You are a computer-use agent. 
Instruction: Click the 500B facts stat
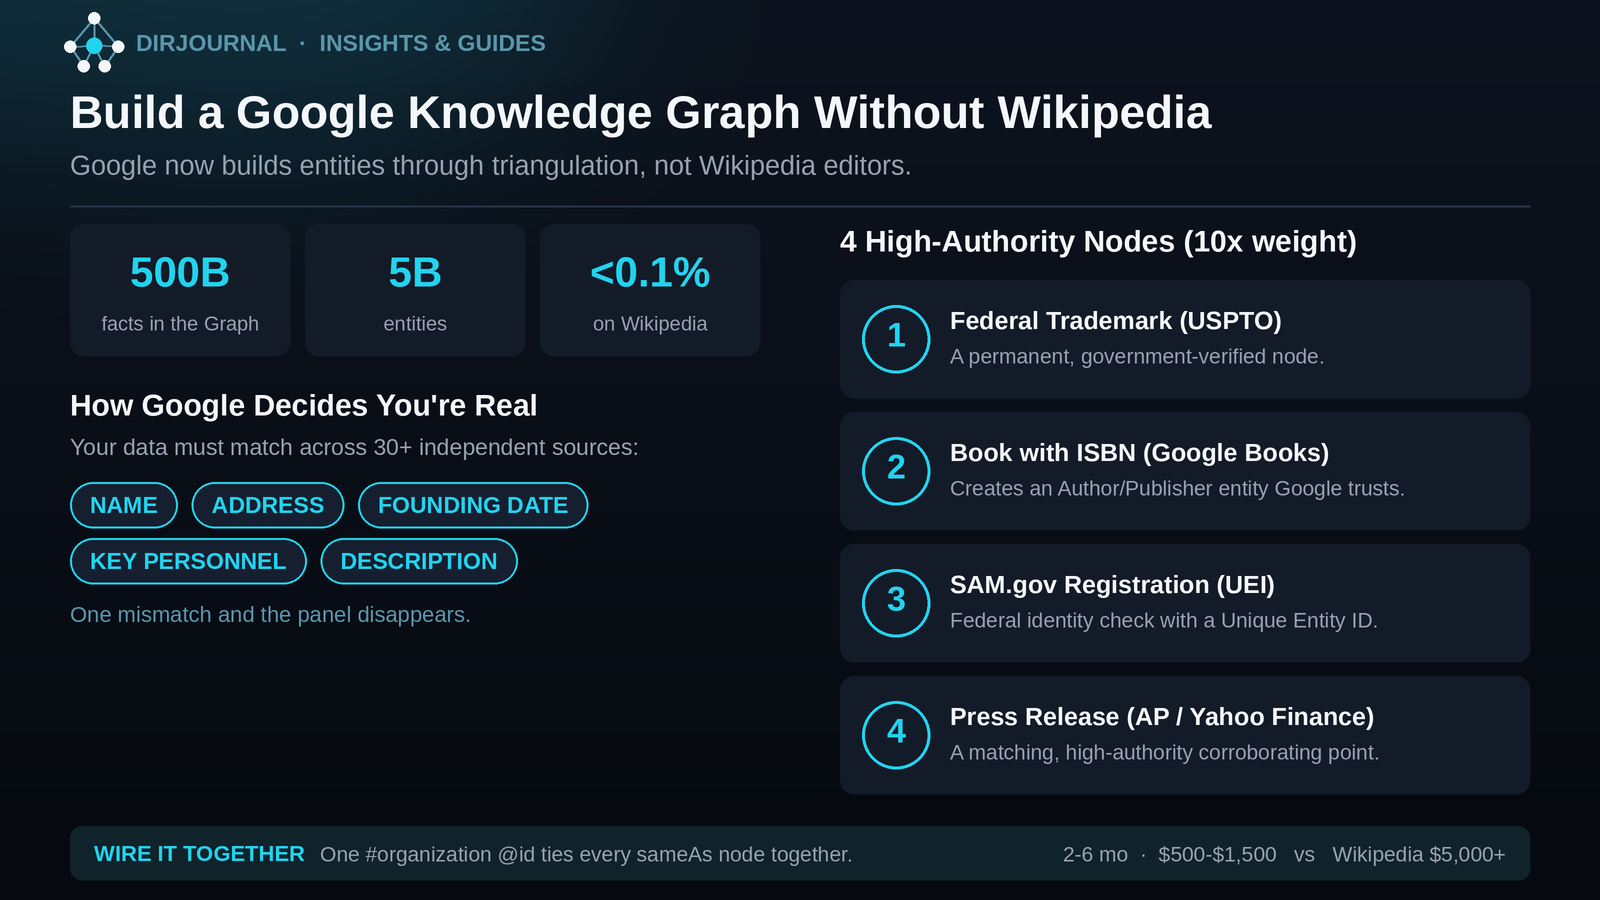coord(180,290)
